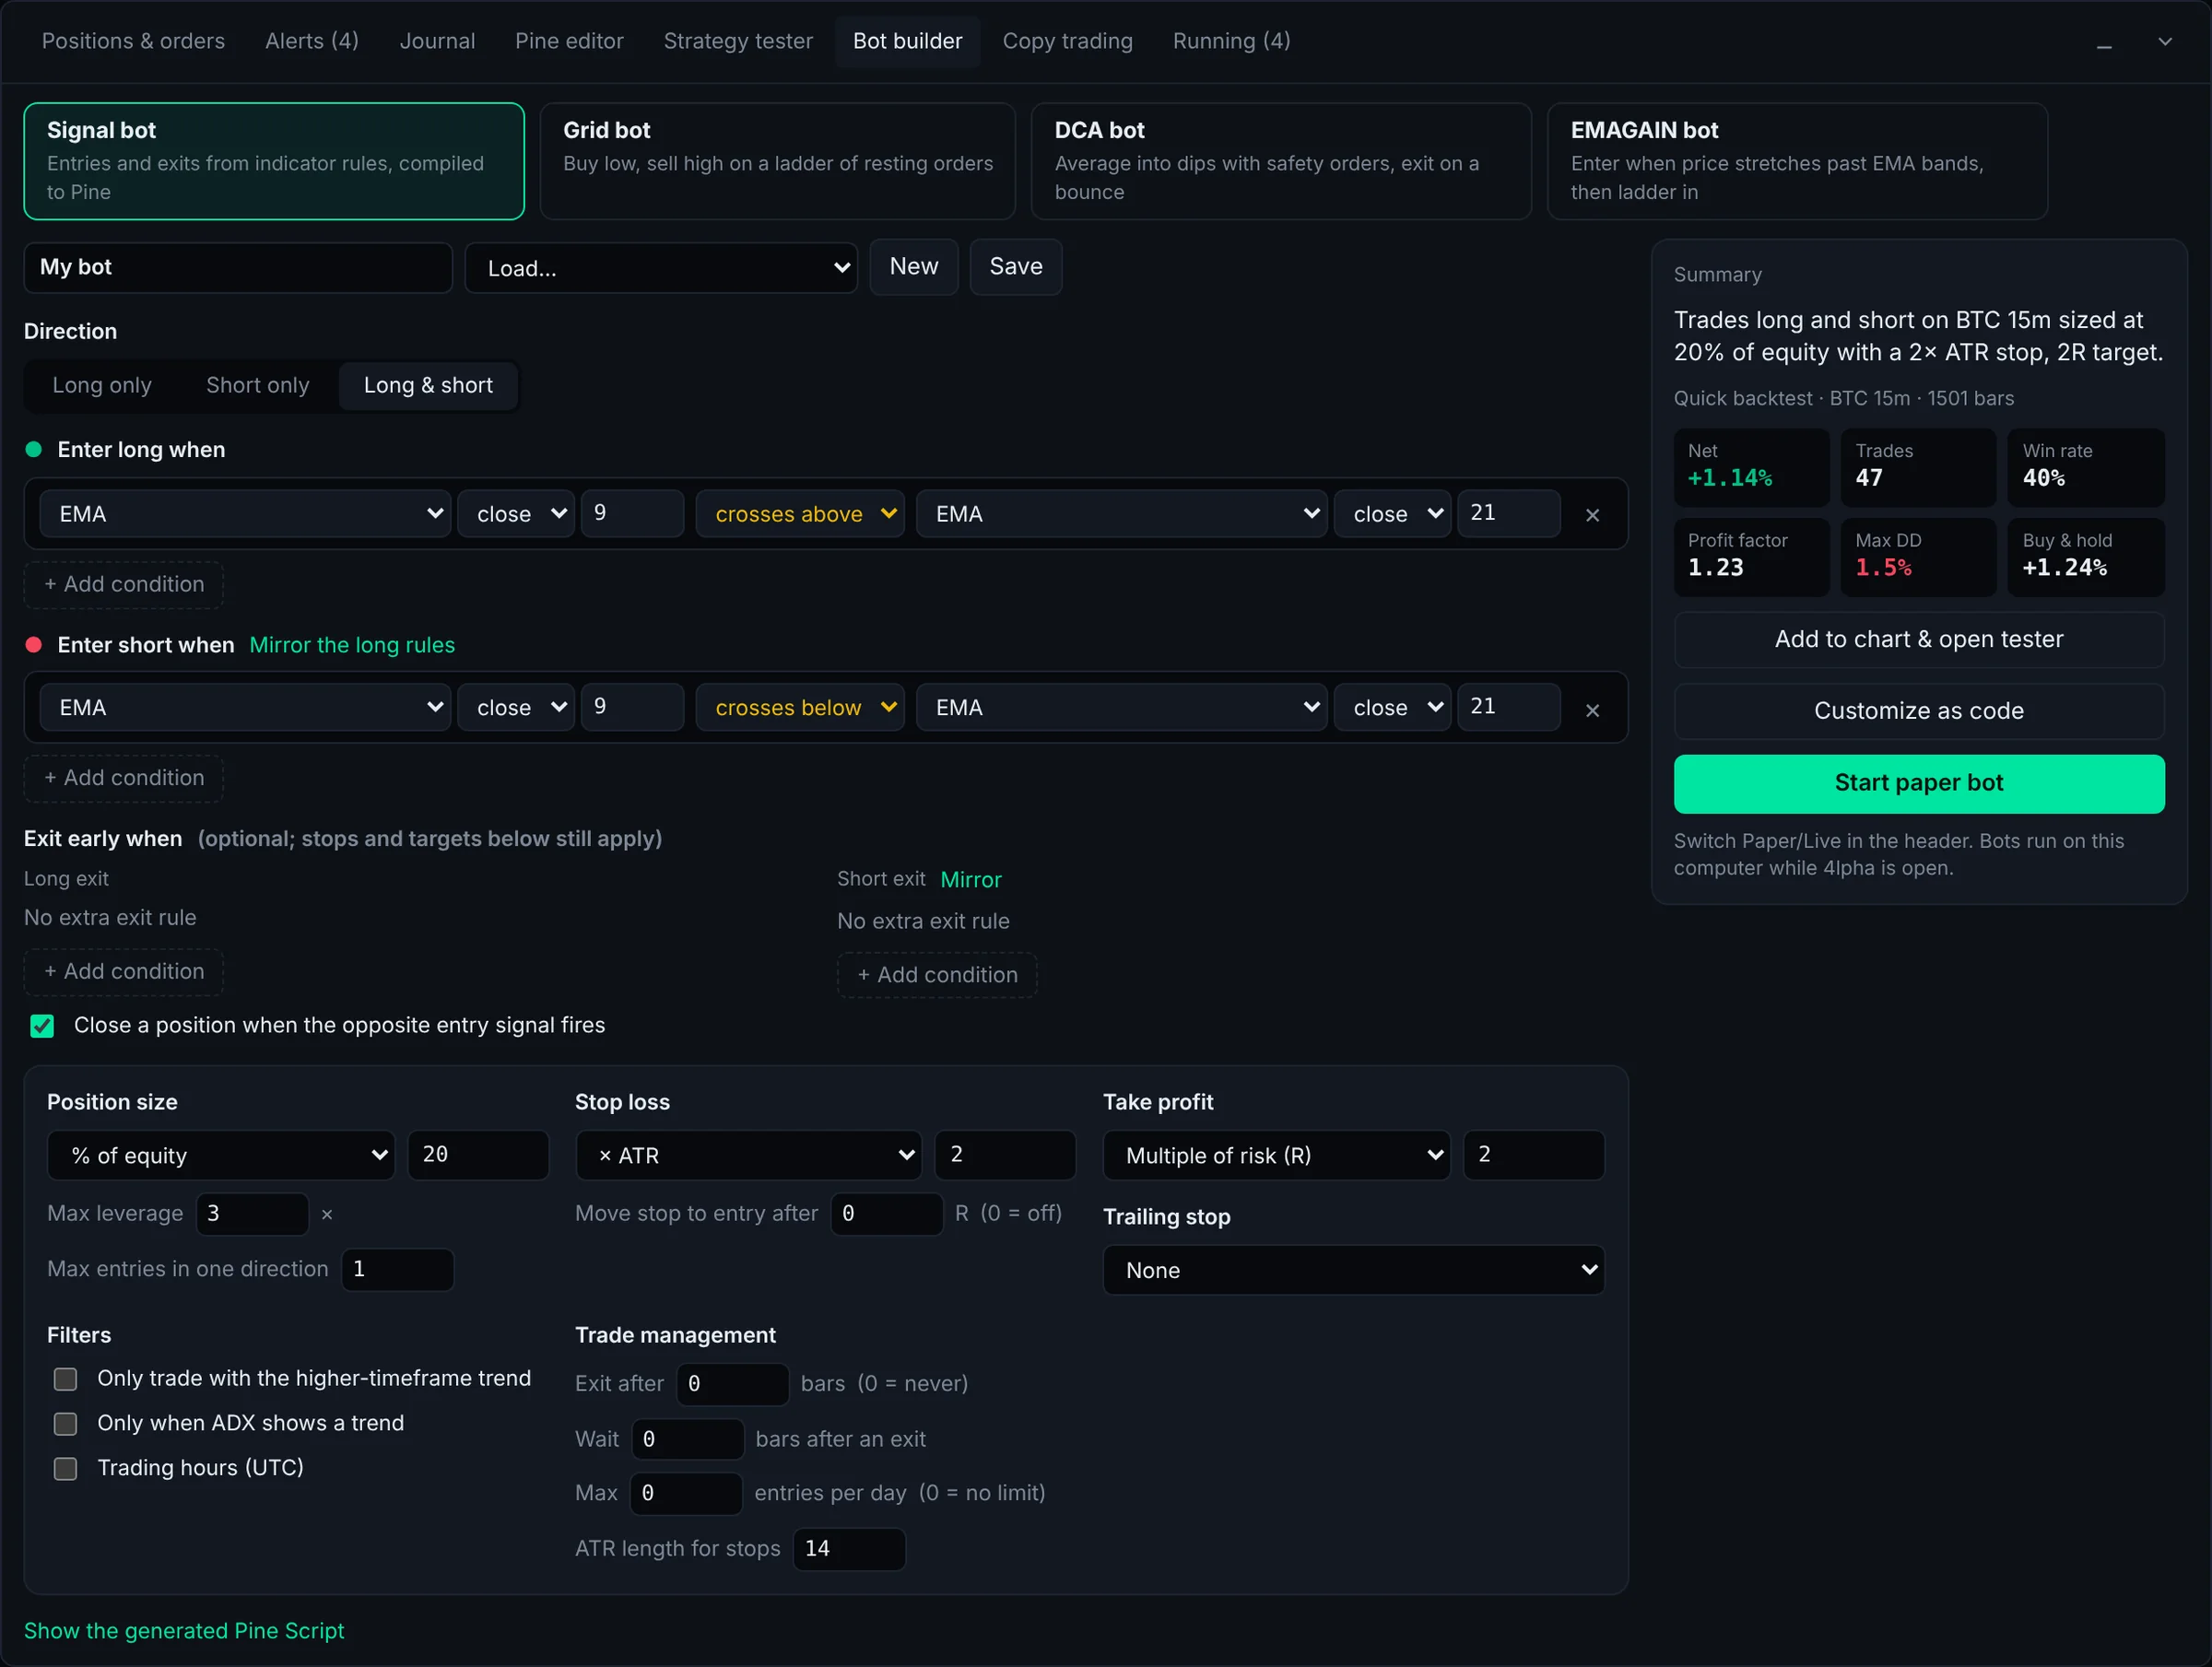
Task: Click 'Mirror the long rules' link
Action: 352,645
